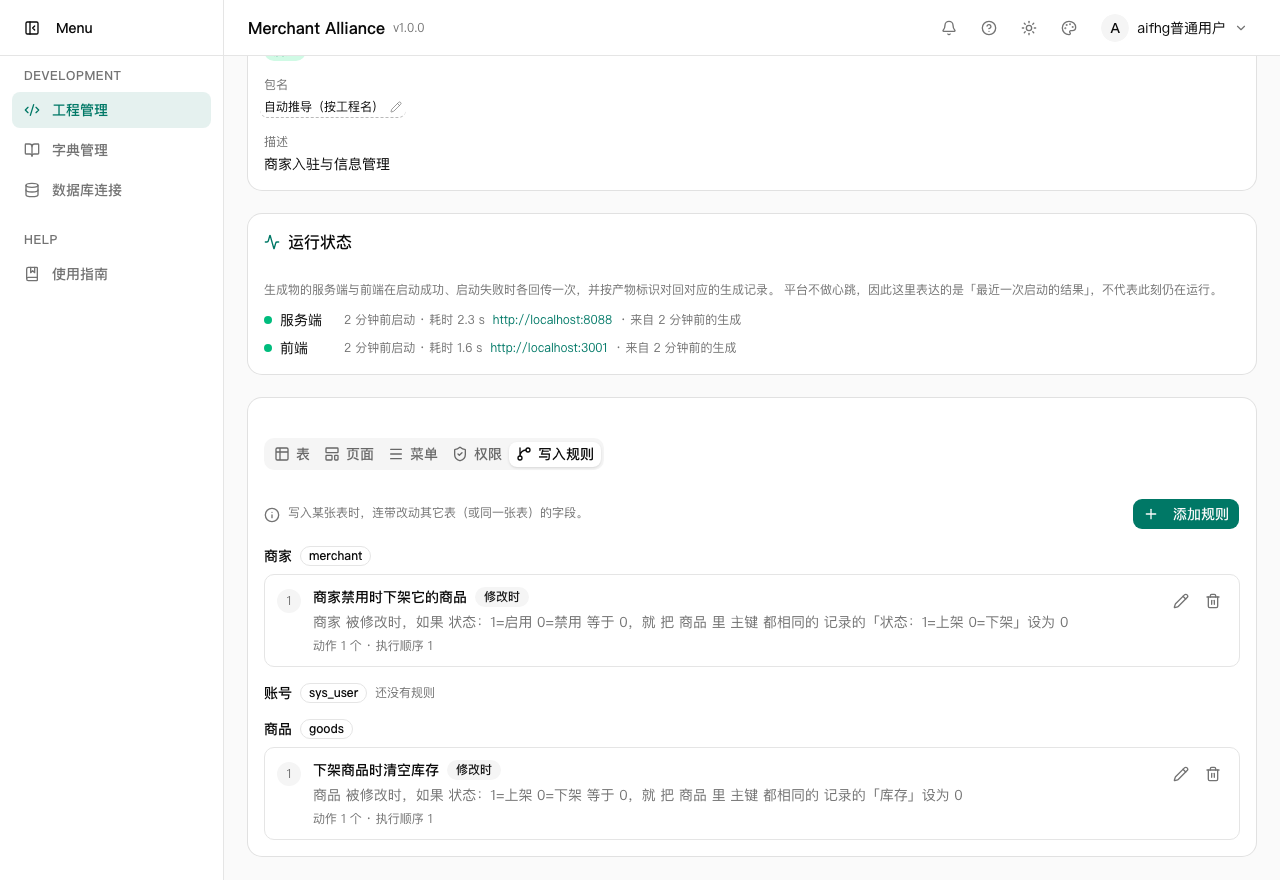Image resolution: width=1280 pixels, height=880 pixels.
Task: Click the rule title 商家禁用时下架它的商品
Action: [390, 597]
